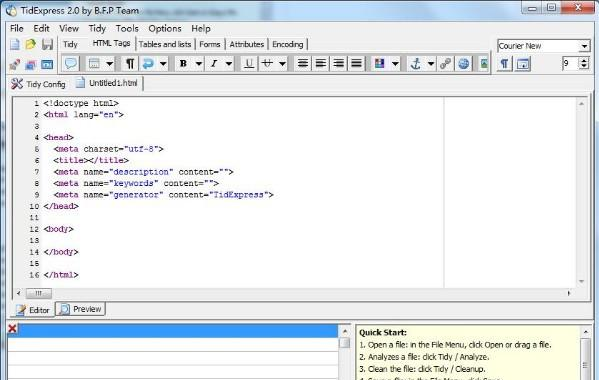This screenshot has height=380, width=599.
Task: Open the File menu
Action: click(17, 28)
